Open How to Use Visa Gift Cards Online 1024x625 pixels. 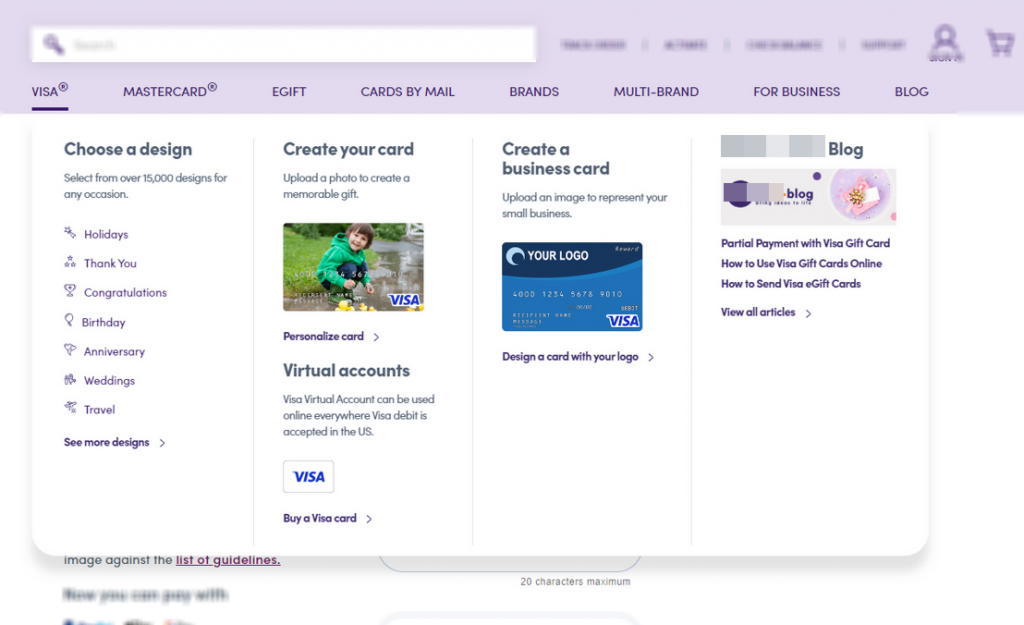point(801,263)
